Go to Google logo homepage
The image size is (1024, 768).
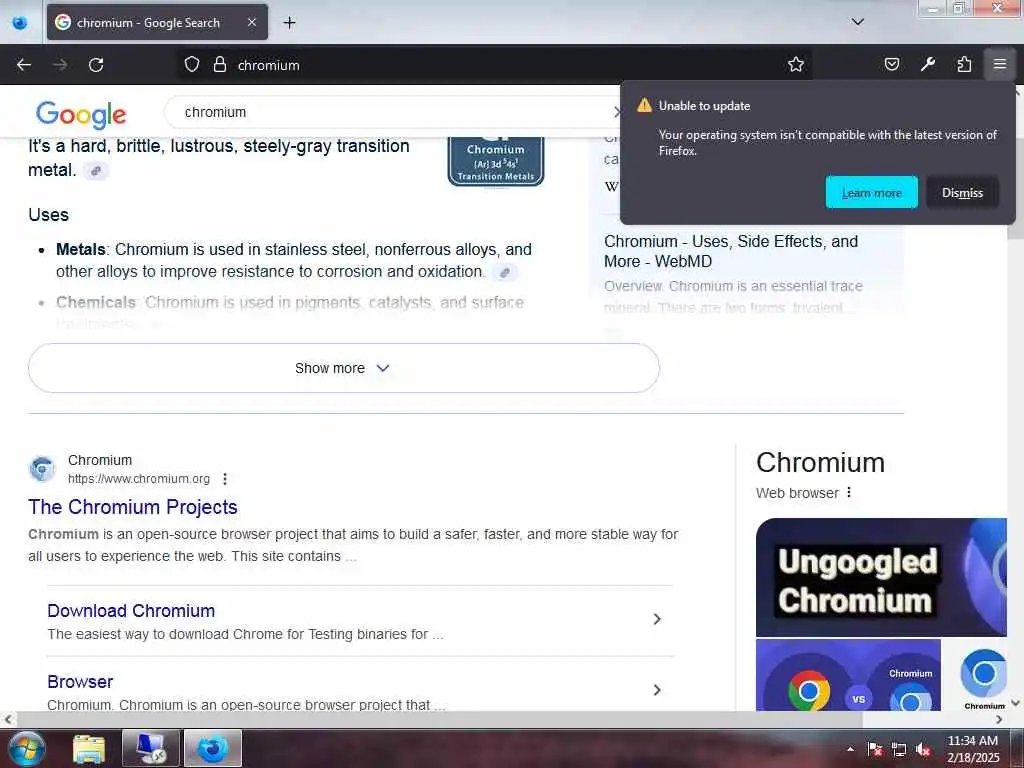(x=81, y=115)
